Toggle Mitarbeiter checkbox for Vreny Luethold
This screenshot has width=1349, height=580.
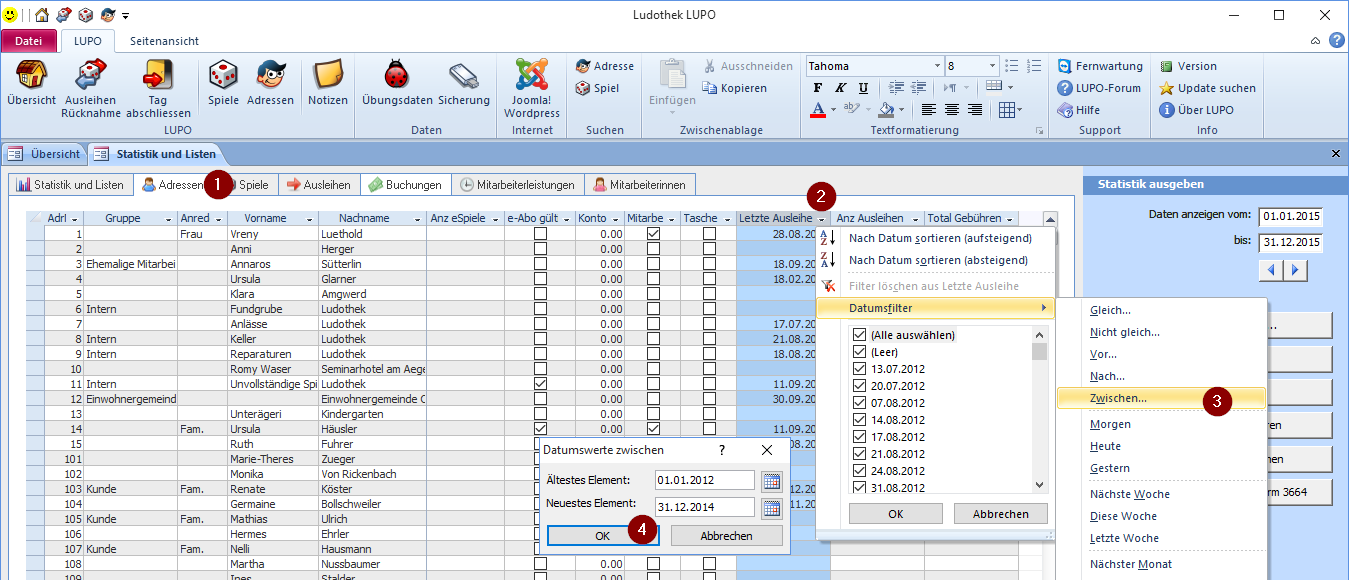point(653,234)
